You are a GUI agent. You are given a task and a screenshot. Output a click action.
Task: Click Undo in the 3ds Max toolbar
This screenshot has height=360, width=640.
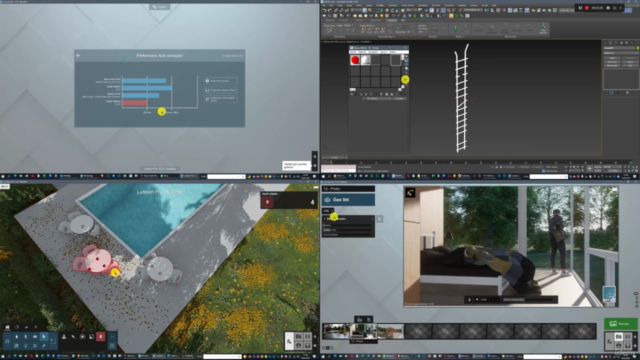(324, 10)
